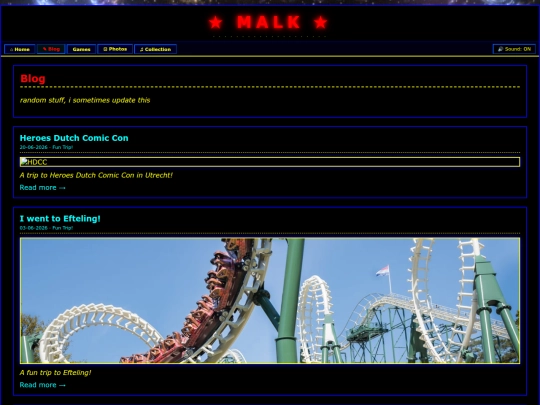Click the red Blog heading
Viewport: 540px width, 405px height.
(33, 79)
